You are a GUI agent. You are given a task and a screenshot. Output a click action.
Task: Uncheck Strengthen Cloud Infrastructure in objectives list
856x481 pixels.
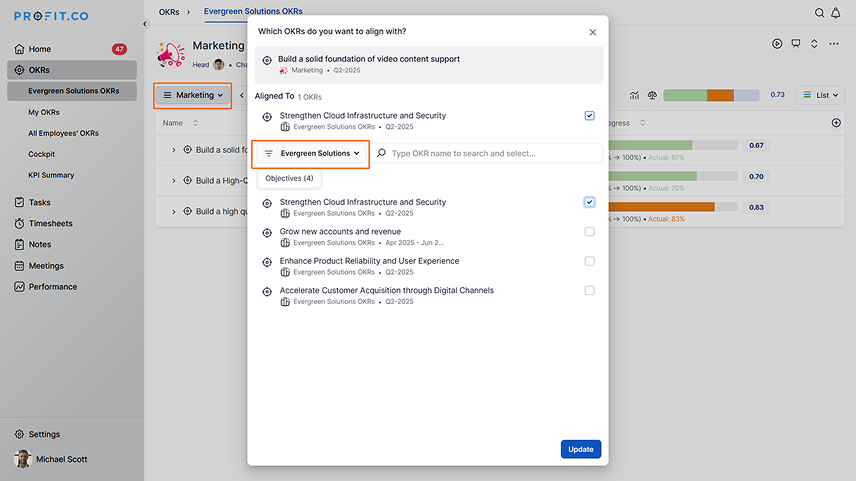click(590, 202)
